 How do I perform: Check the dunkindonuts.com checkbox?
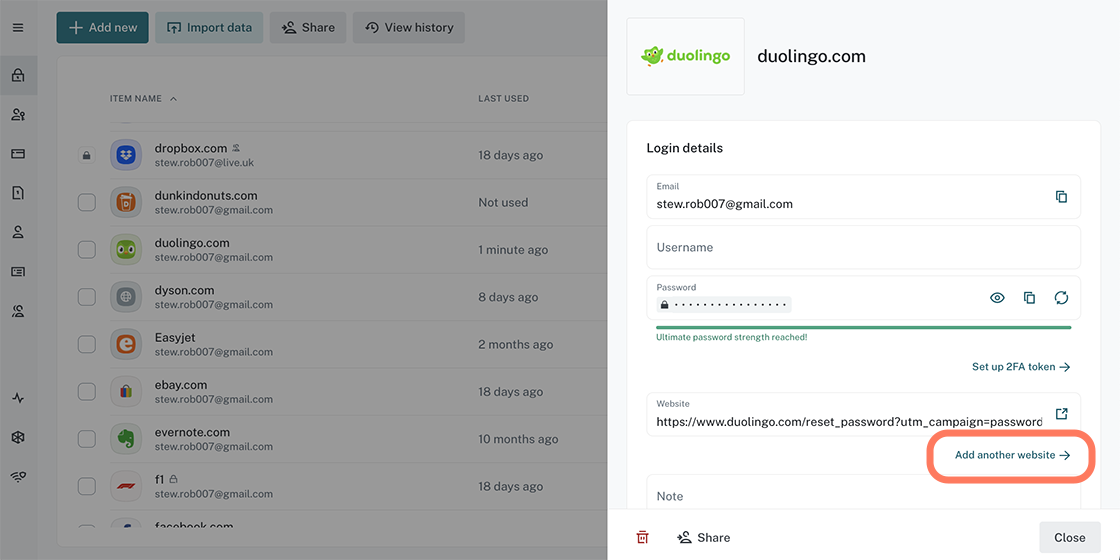click(87, 203)
